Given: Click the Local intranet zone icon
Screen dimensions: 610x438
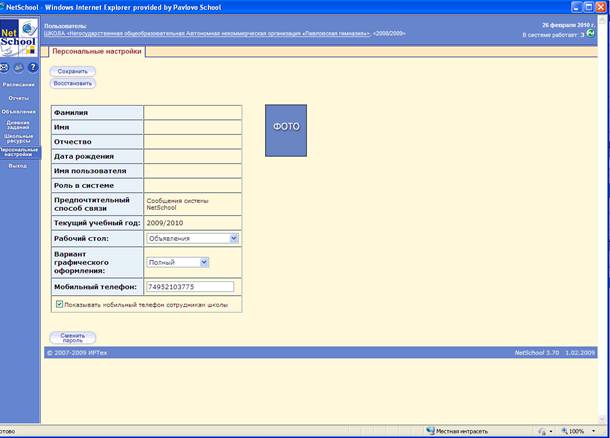Looking at the screenshot, I should click(x=432, y=431).
